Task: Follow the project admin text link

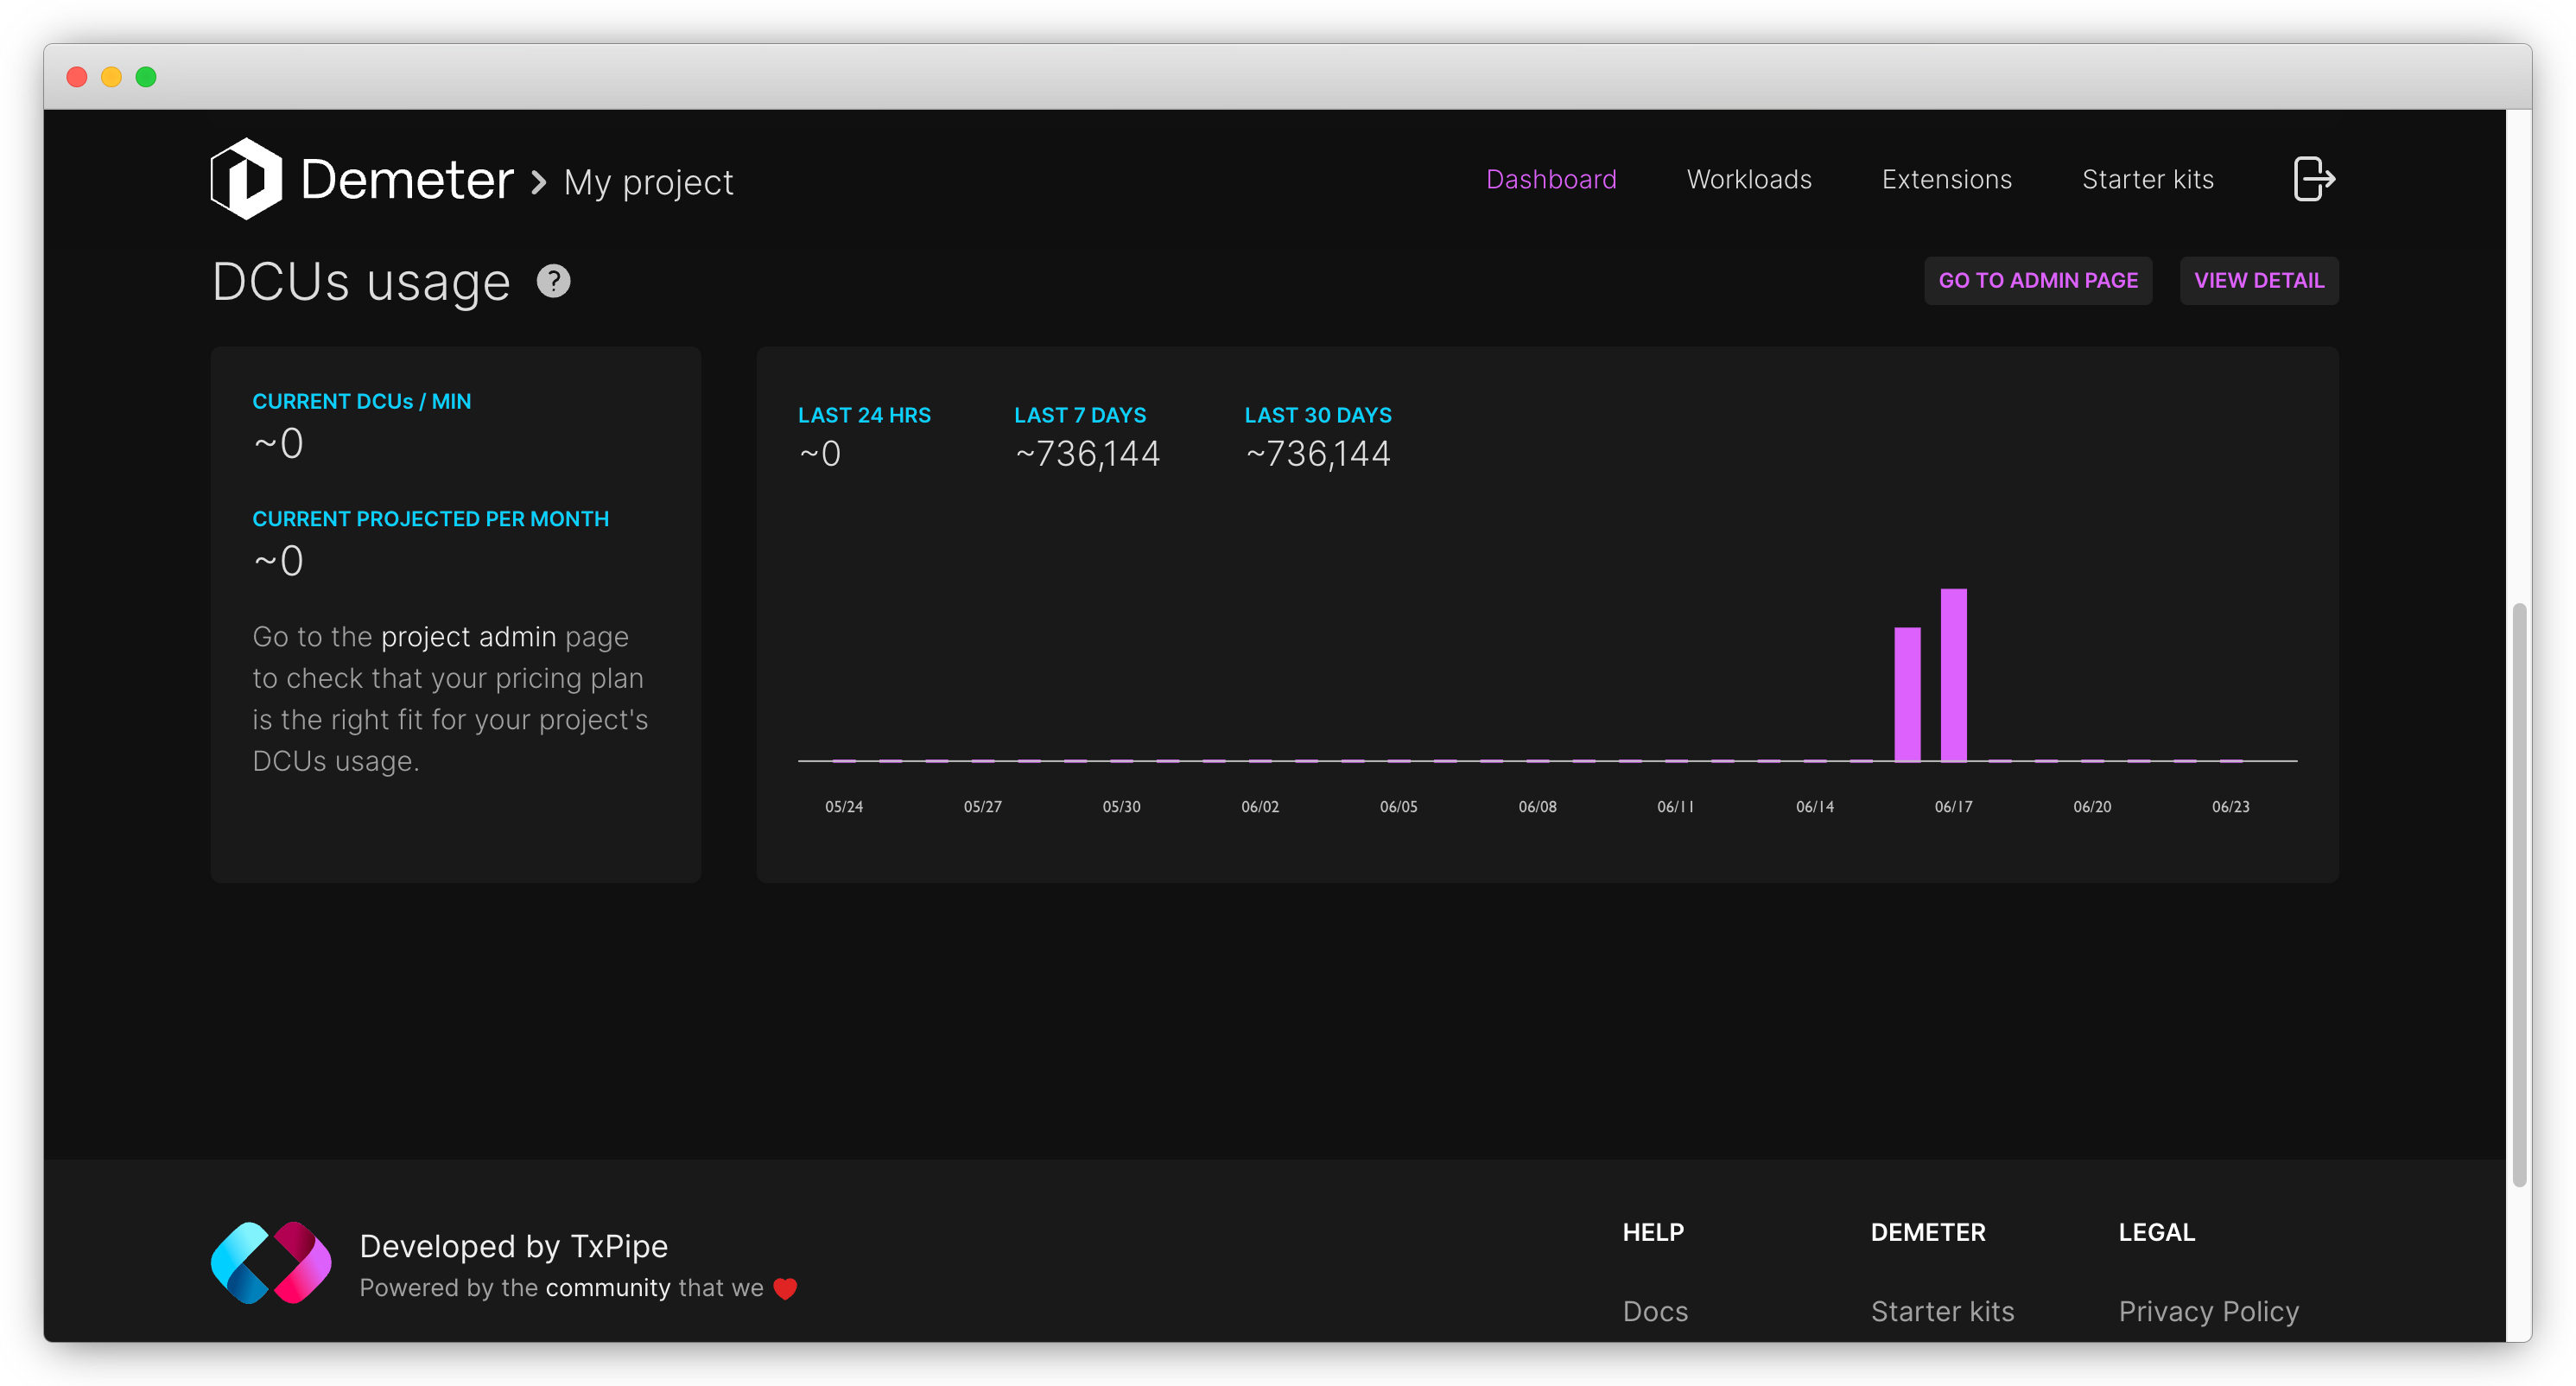Action: tap(467, 637)
